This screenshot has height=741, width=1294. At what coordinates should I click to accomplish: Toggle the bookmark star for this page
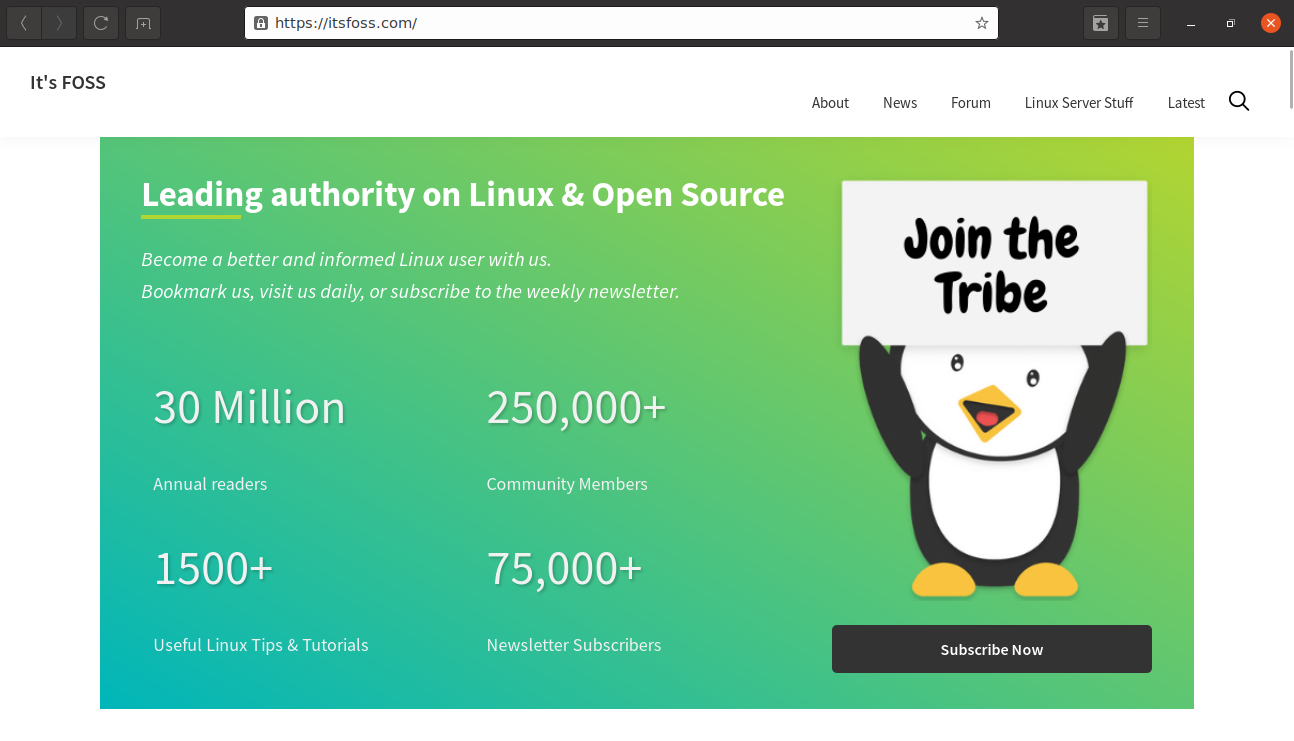point(981,22)
